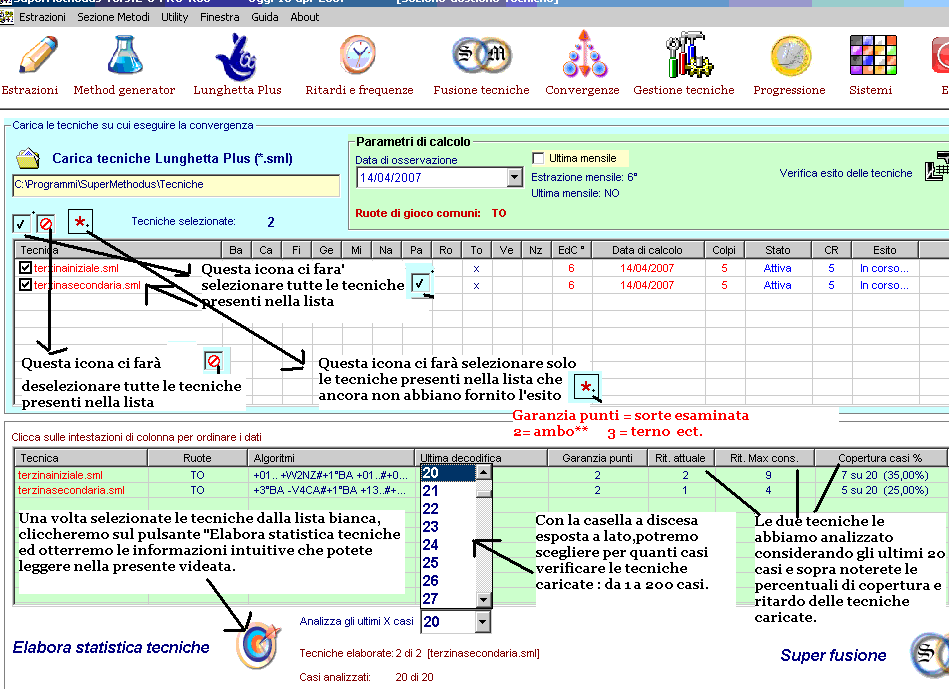Select terzinasecondaria.sml row in statistics table
949x689 pixels.
point(479,490)
